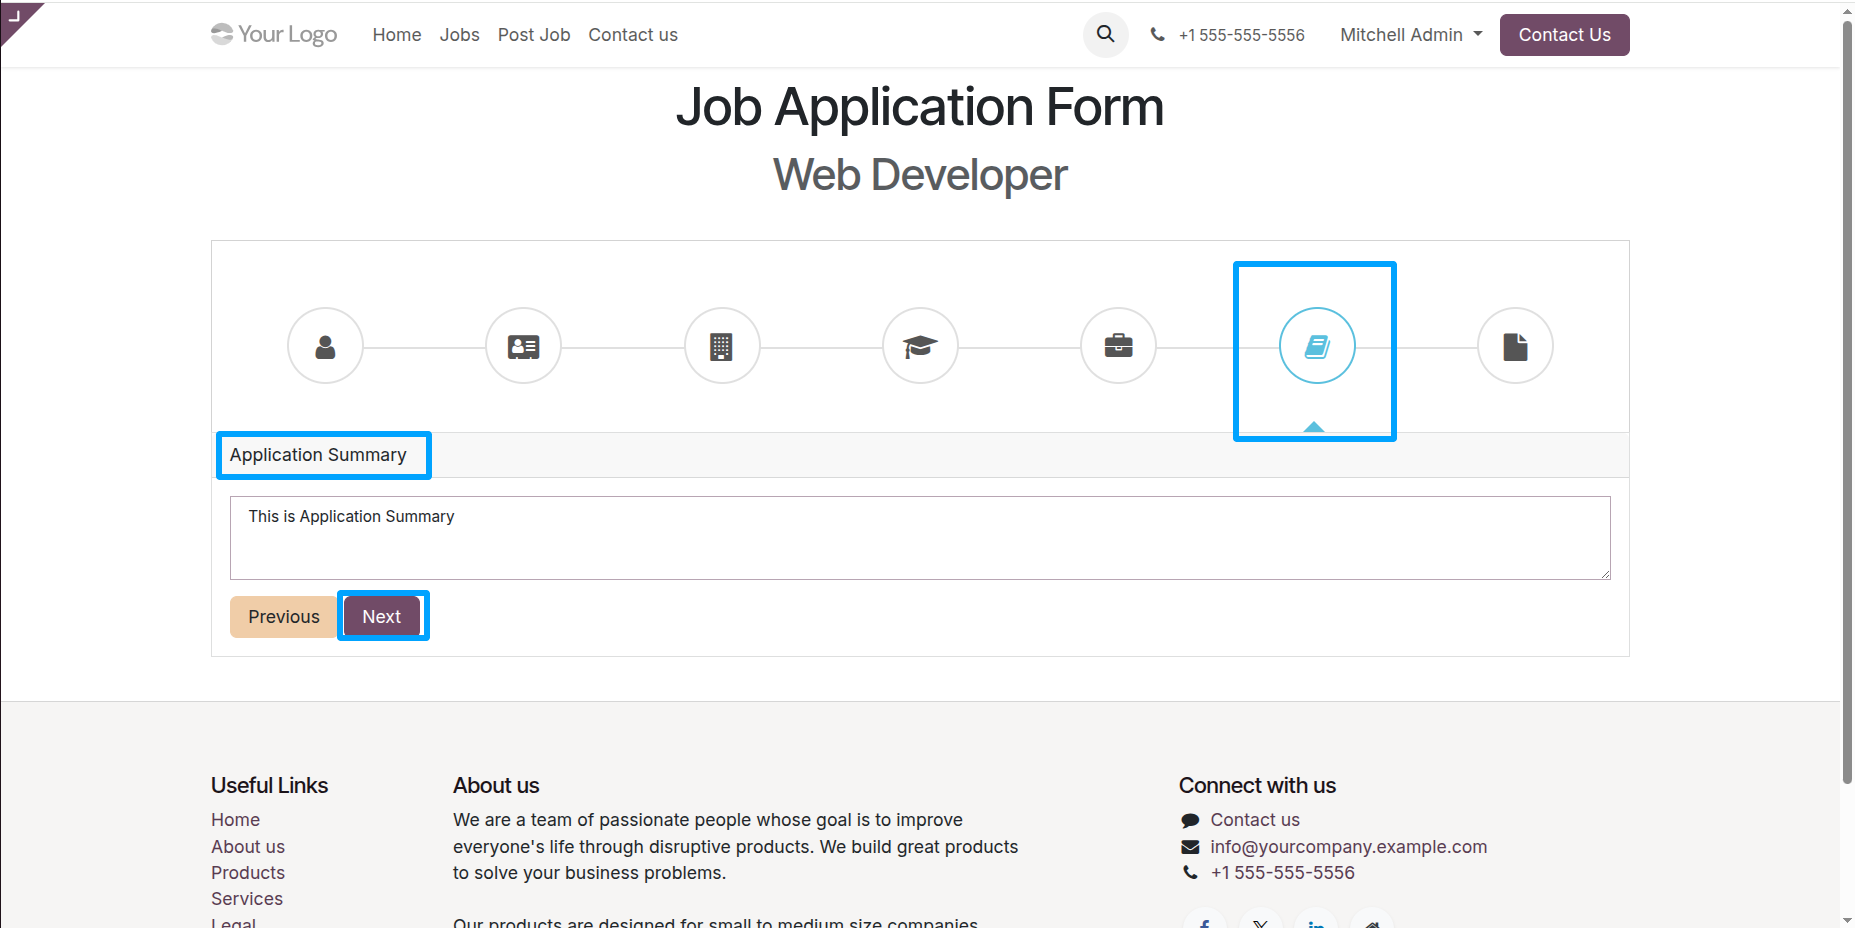The image size is (1855, 928).
Task: Click the Next button
Action: (x=381, y=616)
